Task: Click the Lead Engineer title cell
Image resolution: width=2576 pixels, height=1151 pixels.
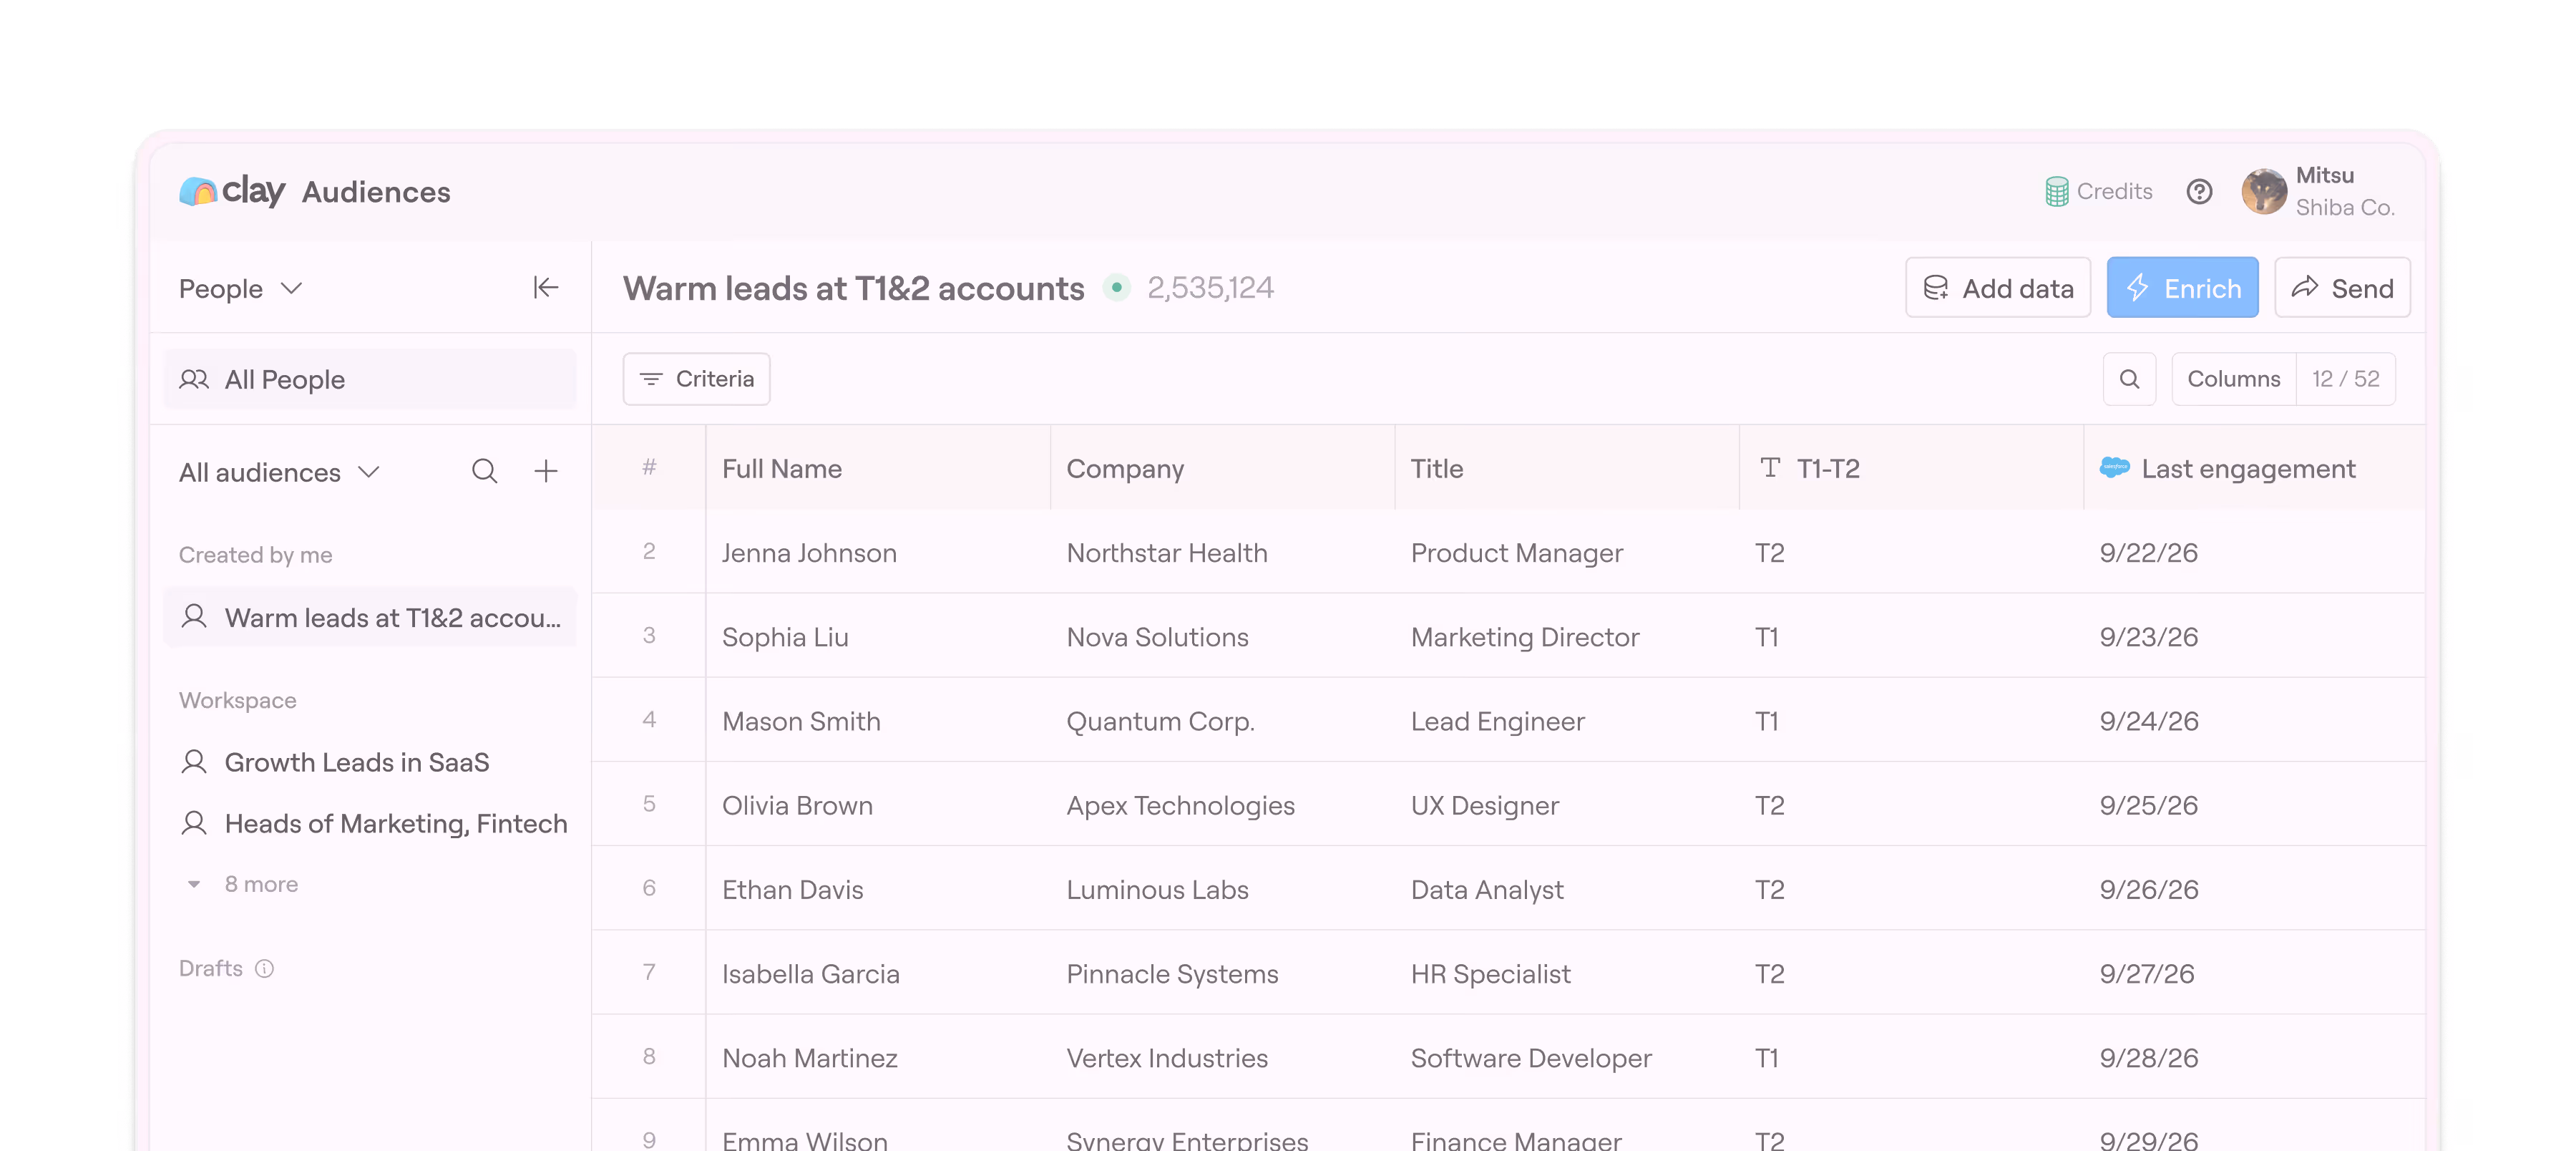Action: [x=1566, y=720]
